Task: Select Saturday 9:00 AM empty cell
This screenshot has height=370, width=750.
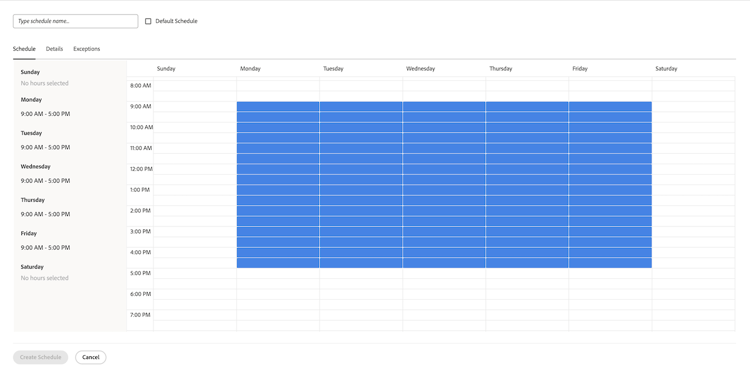Action: (x=694, y=107)
